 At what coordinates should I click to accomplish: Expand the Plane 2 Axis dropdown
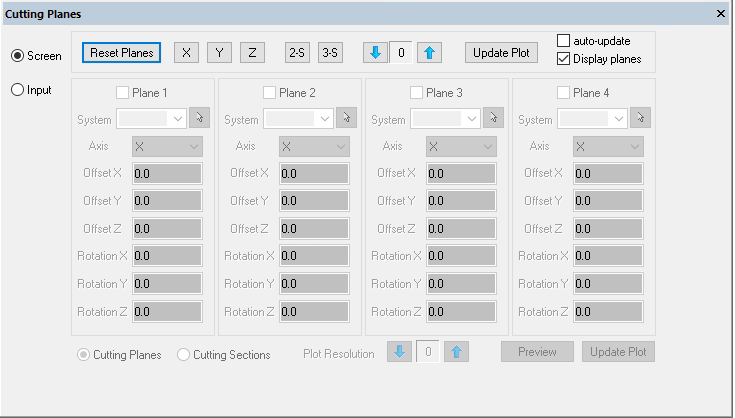click(x=313, y=146)
